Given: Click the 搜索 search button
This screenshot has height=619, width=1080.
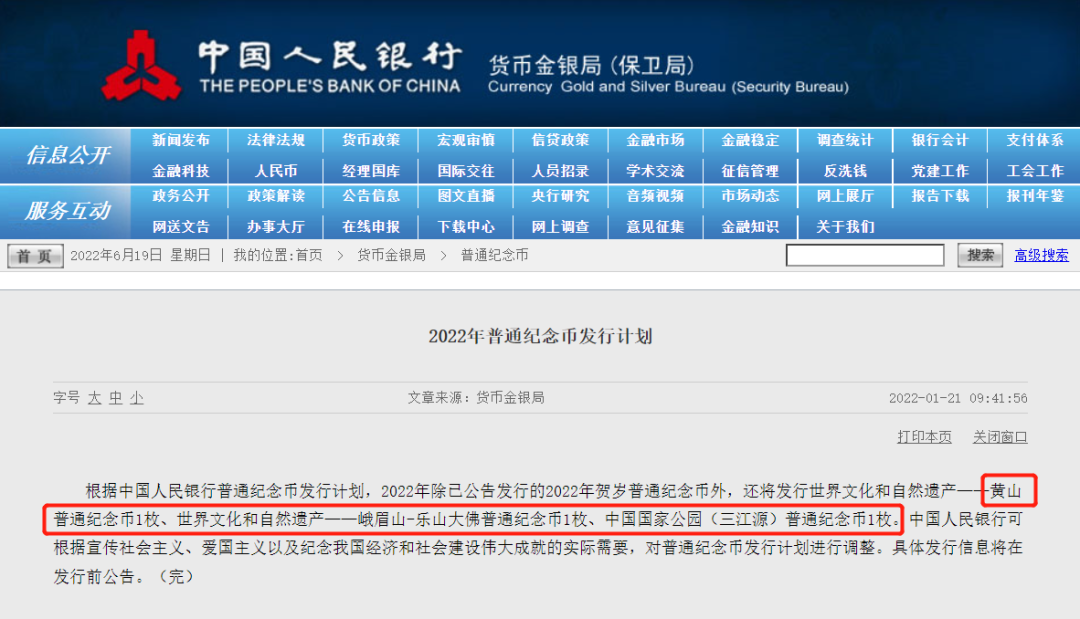Looking at the screenshot, I should (x=980, y=255).
